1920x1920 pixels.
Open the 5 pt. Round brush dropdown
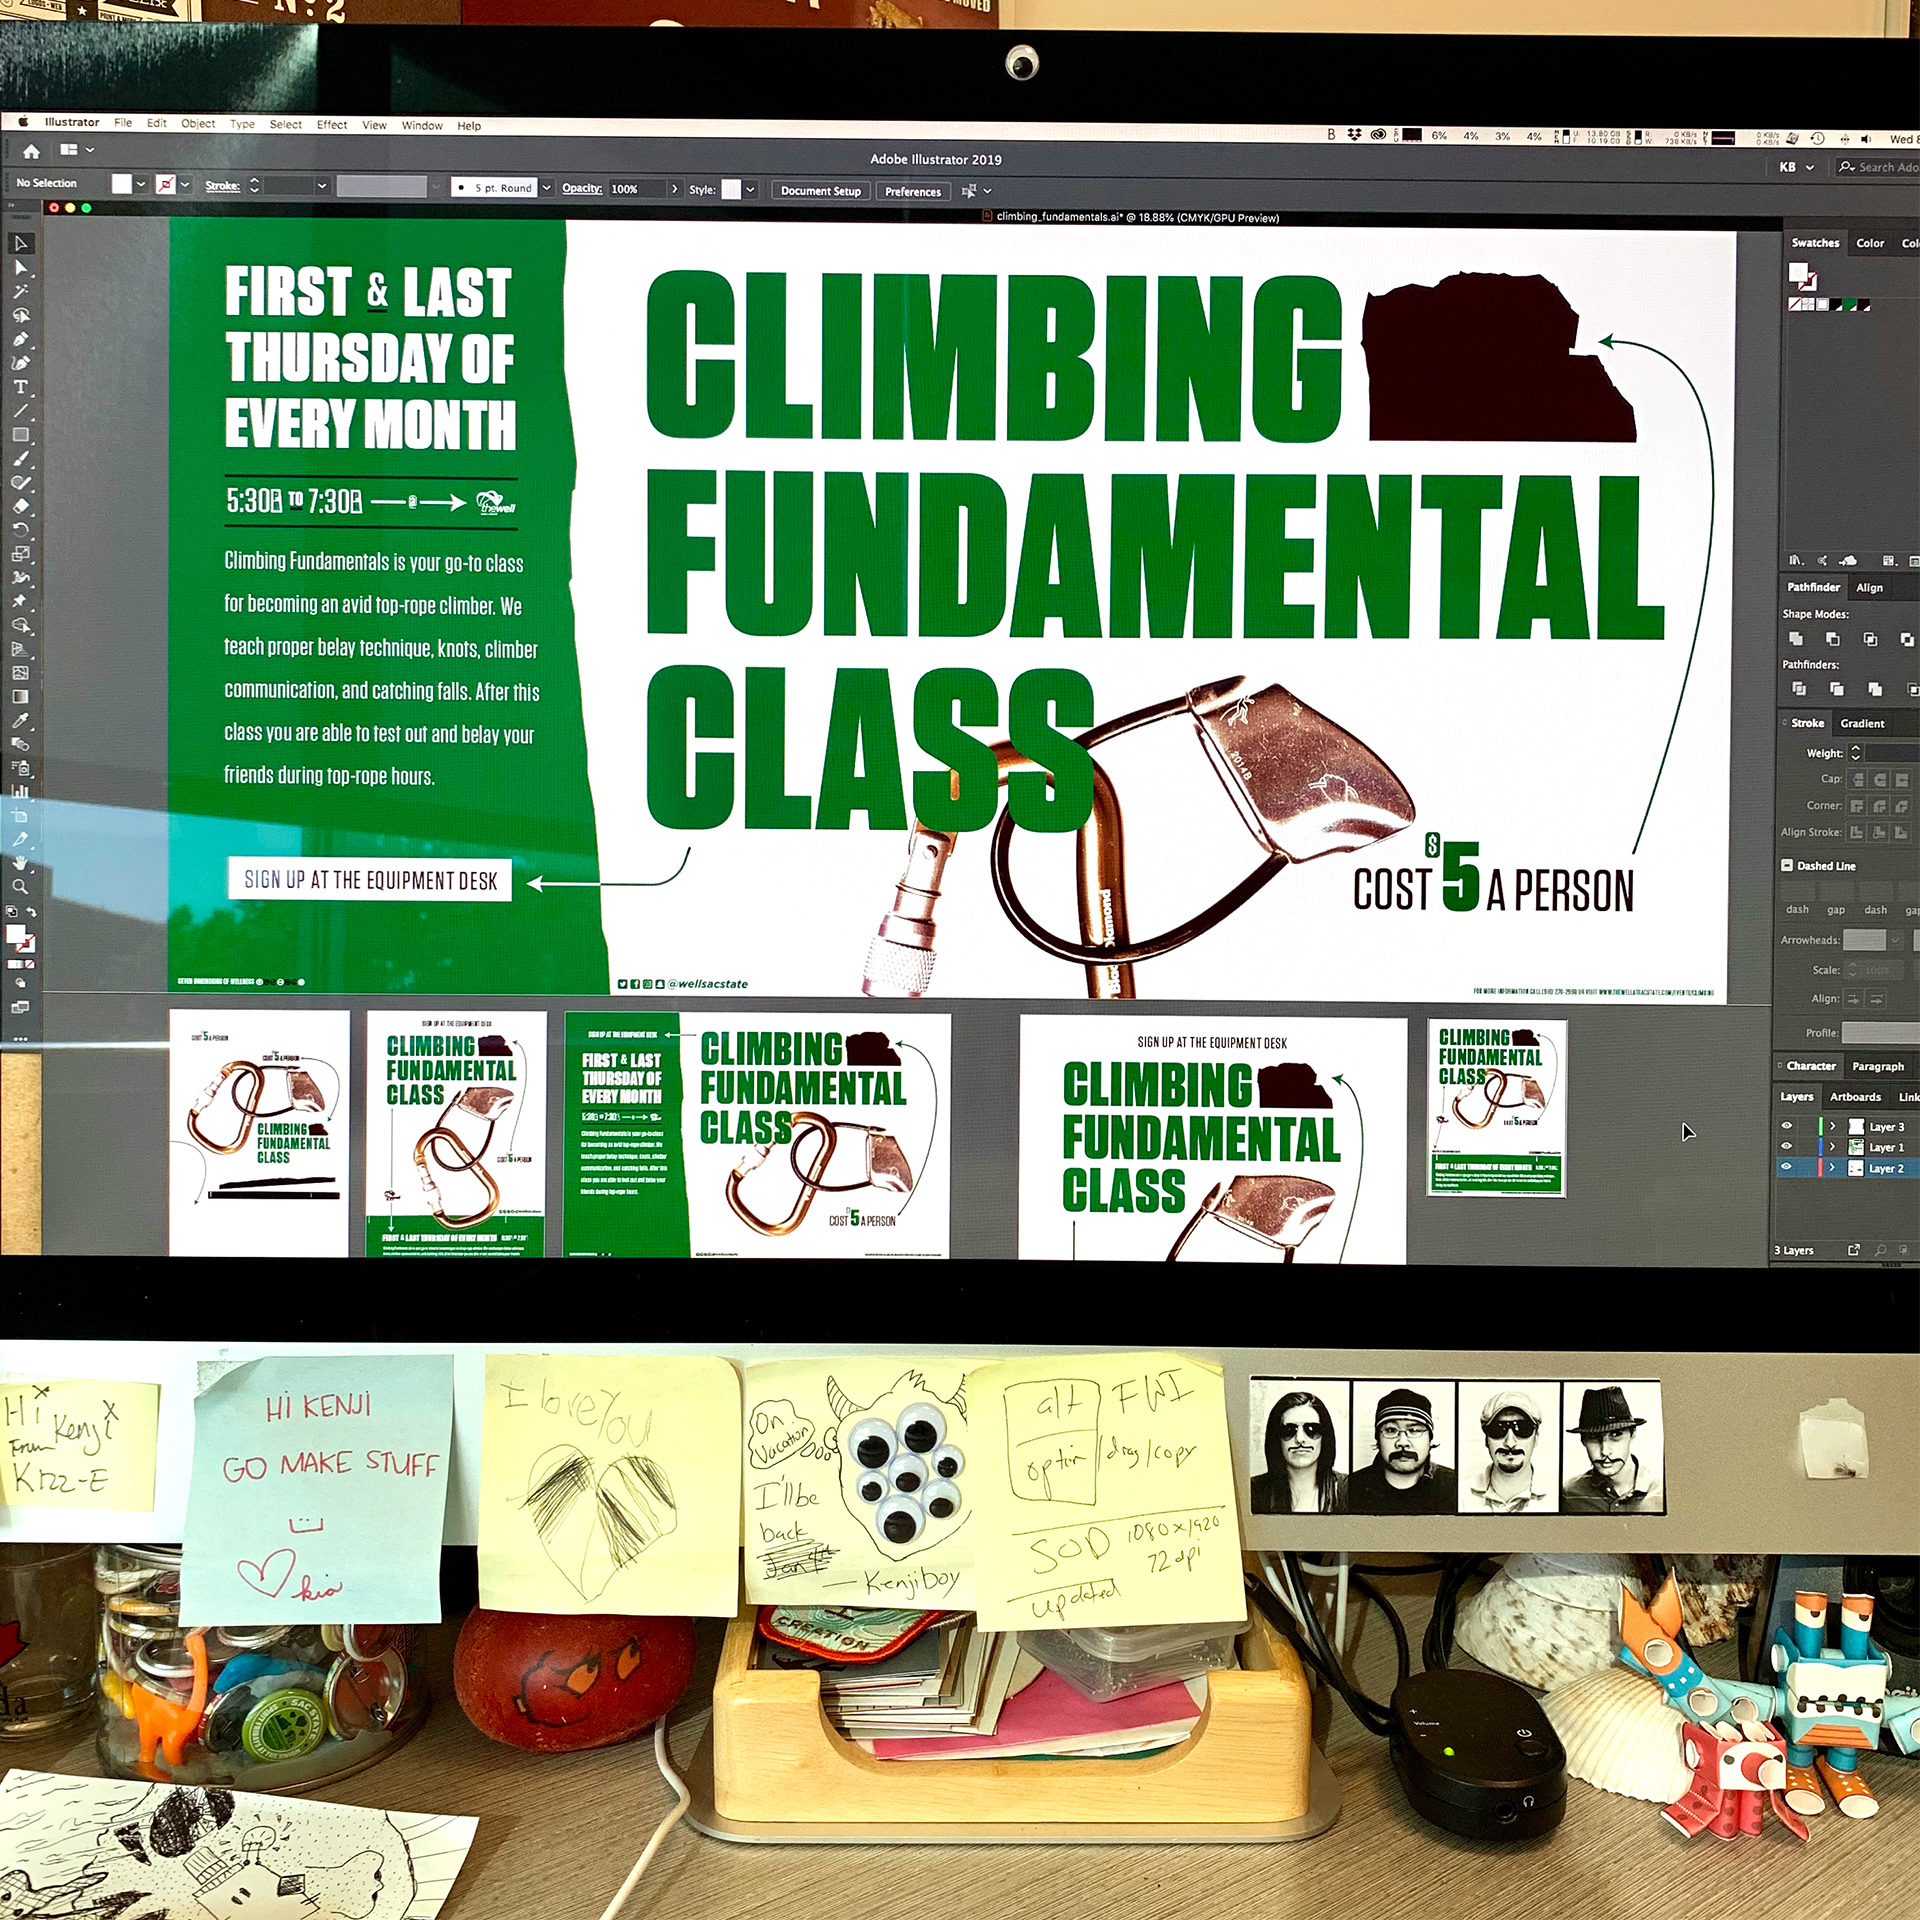tap(546, 187)
